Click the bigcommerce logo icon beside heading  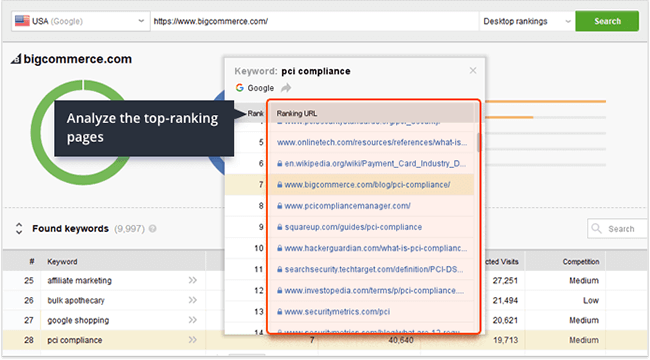coord(16,59)
